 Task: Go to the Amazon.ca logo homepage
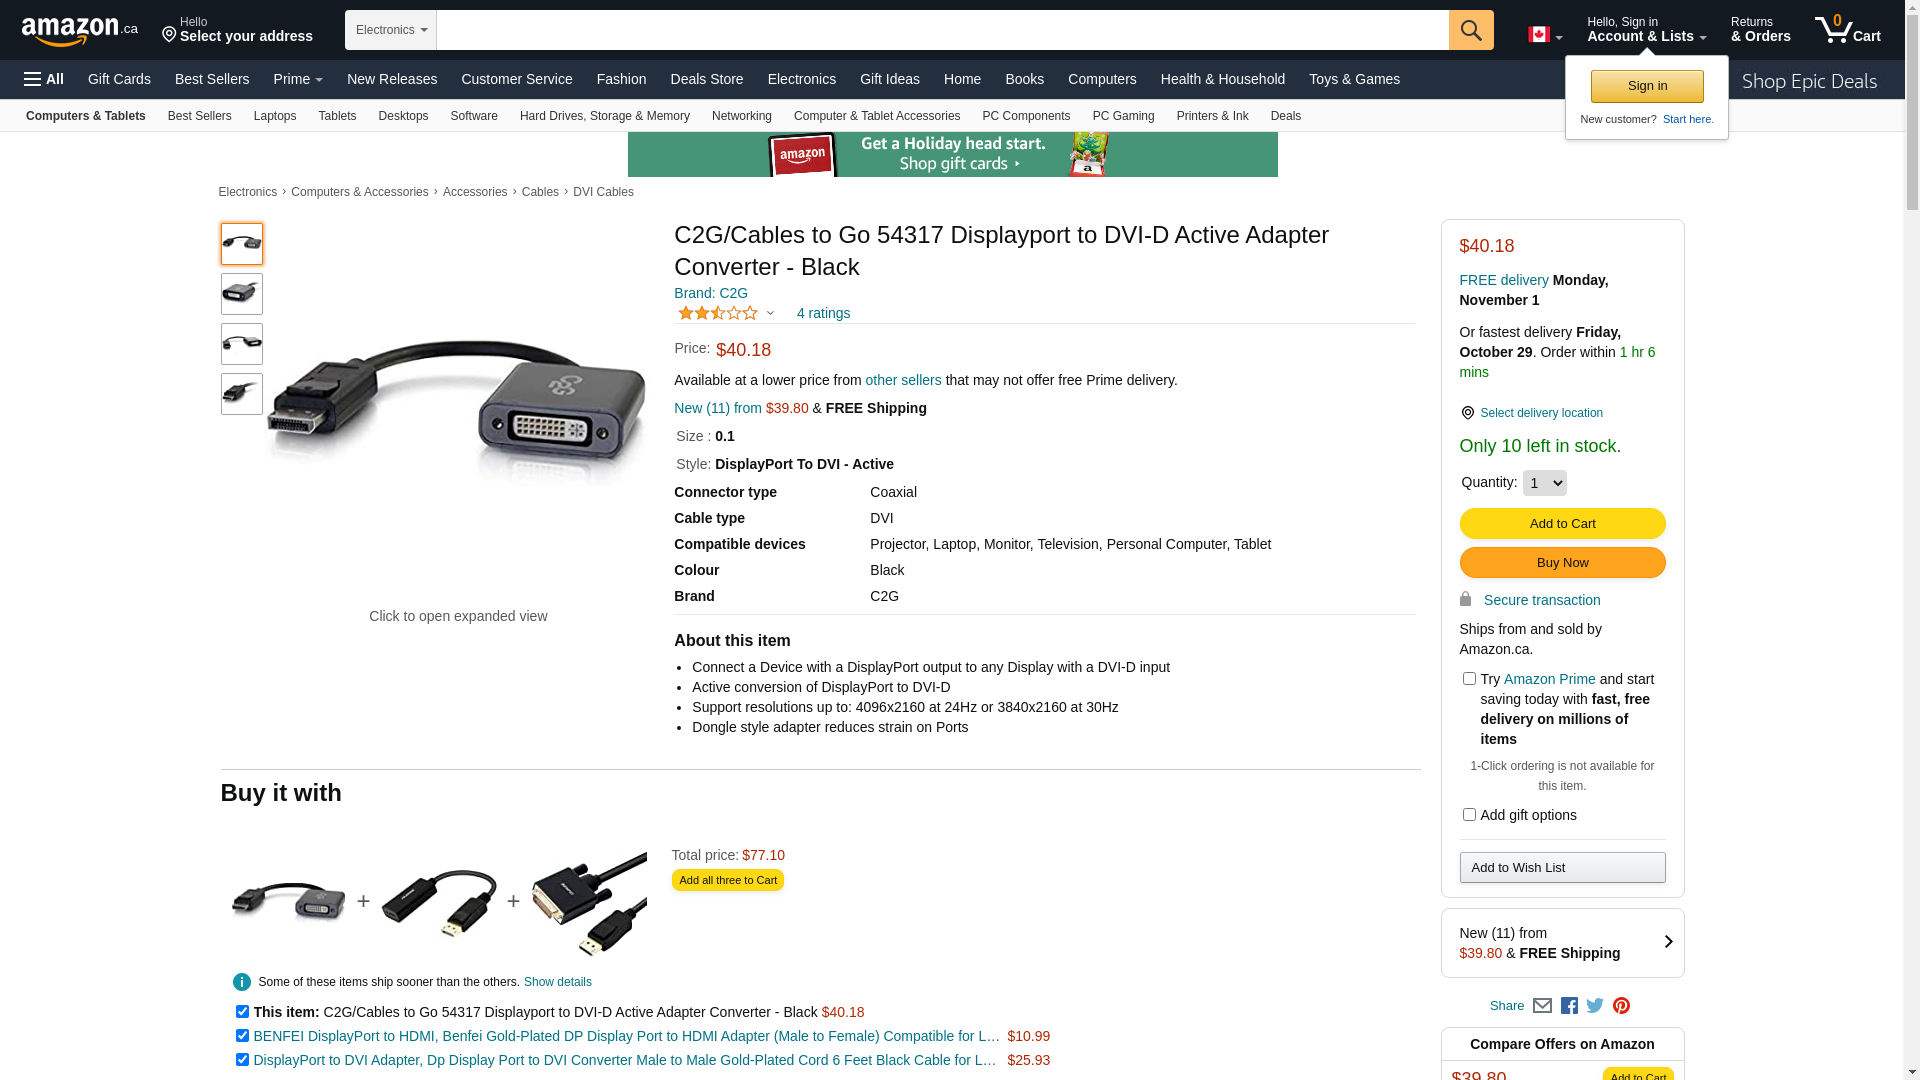pyautogui.click(x=79, y=31)
